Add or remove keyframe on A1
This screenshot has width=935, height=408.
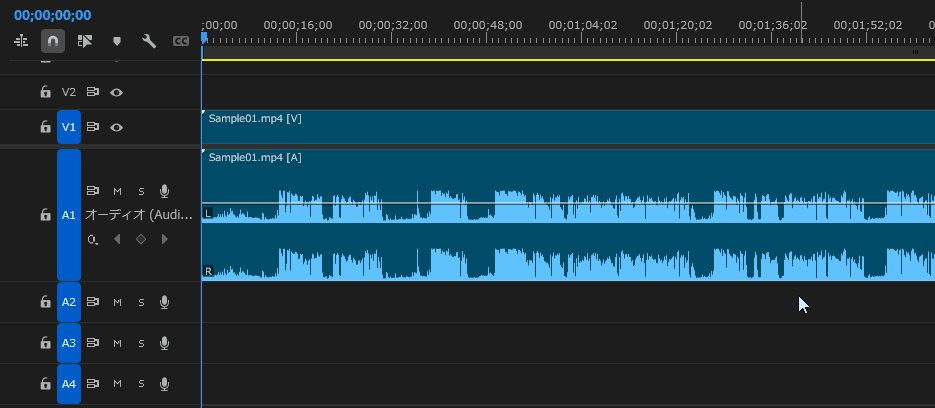click(141, 239)
